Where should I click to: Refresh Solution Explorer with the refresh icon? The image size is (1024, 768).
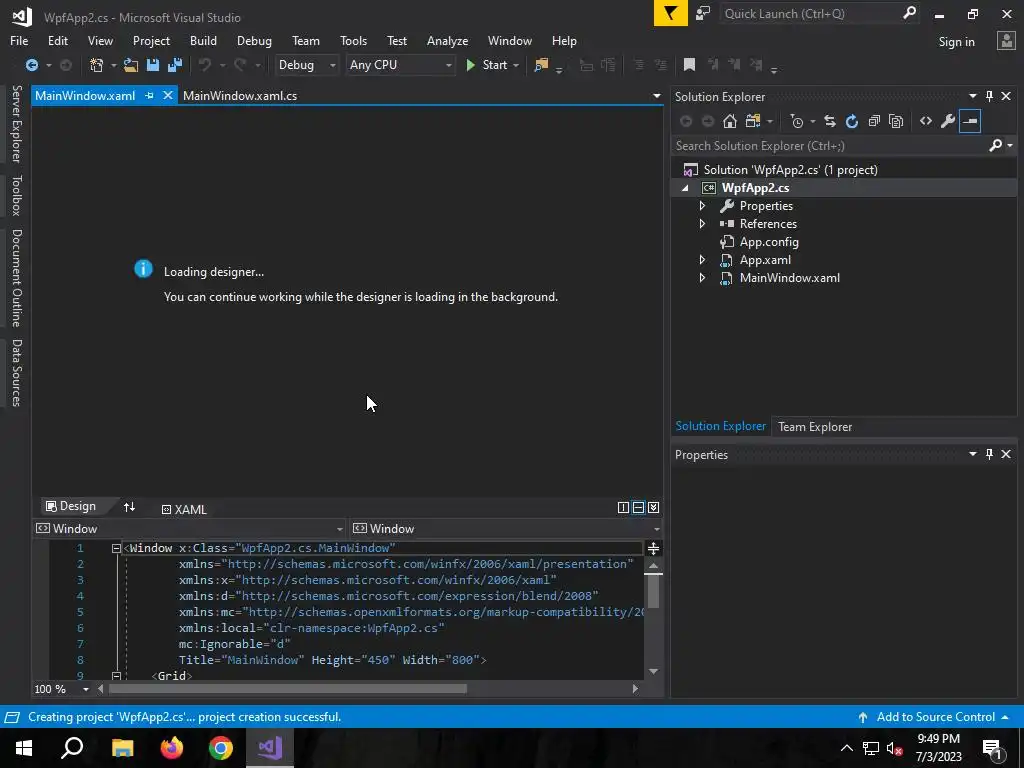pos(852,121)
